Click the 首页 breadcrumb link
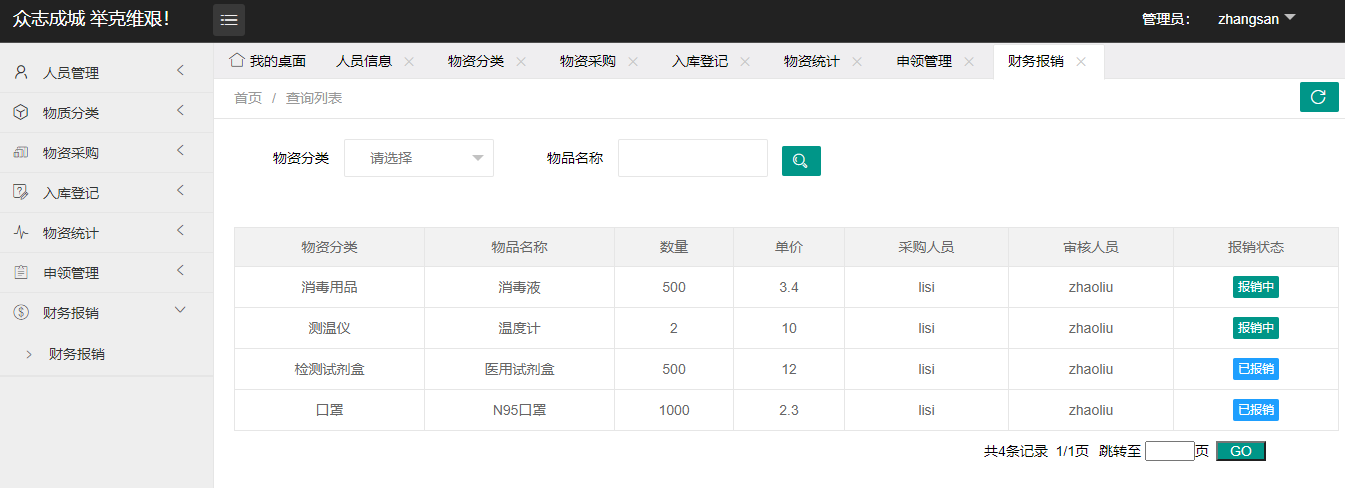The width and height of the screenshot is (1345, 488). coord(248,98)
